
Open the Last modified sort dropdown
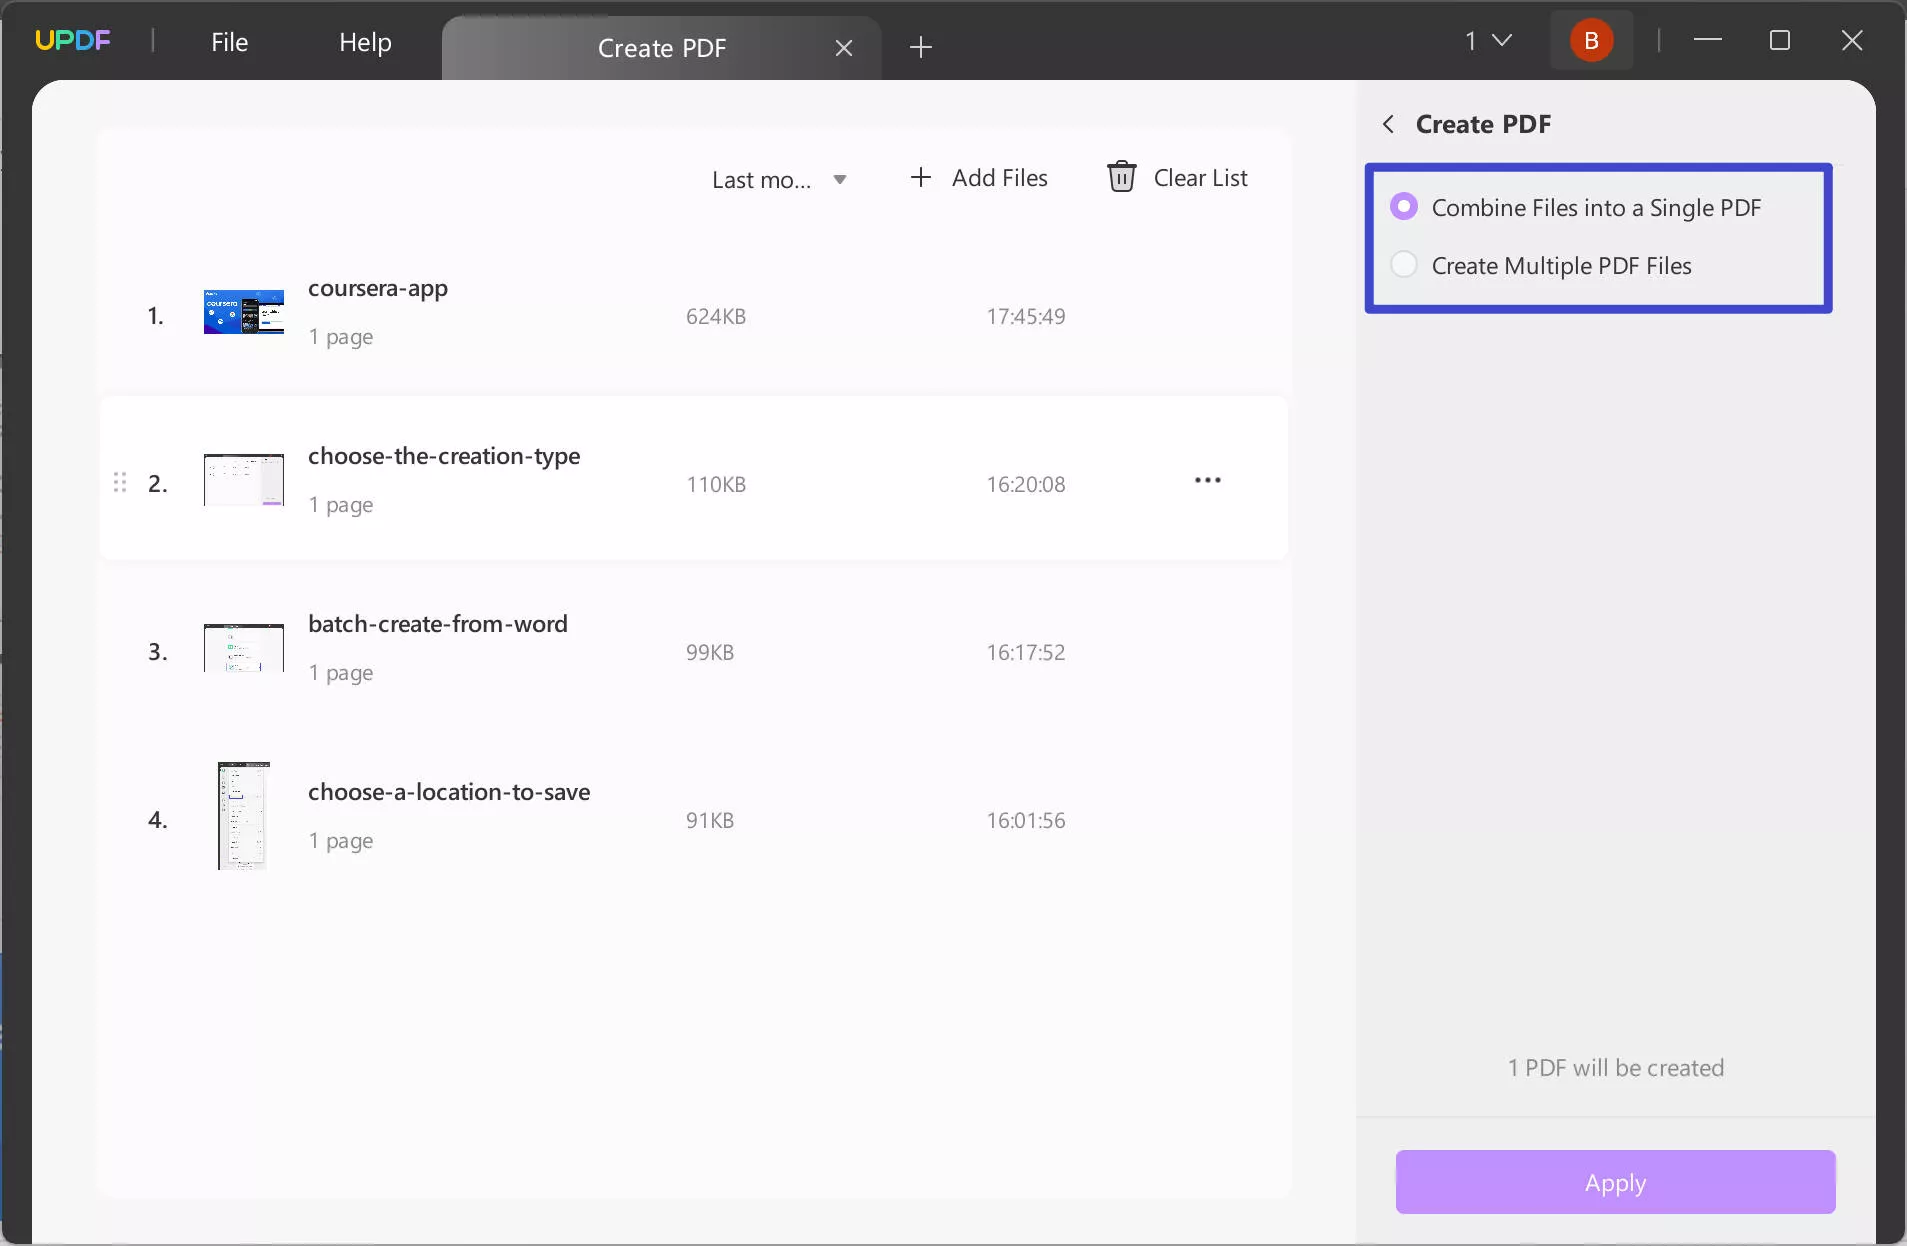[779, 180]
